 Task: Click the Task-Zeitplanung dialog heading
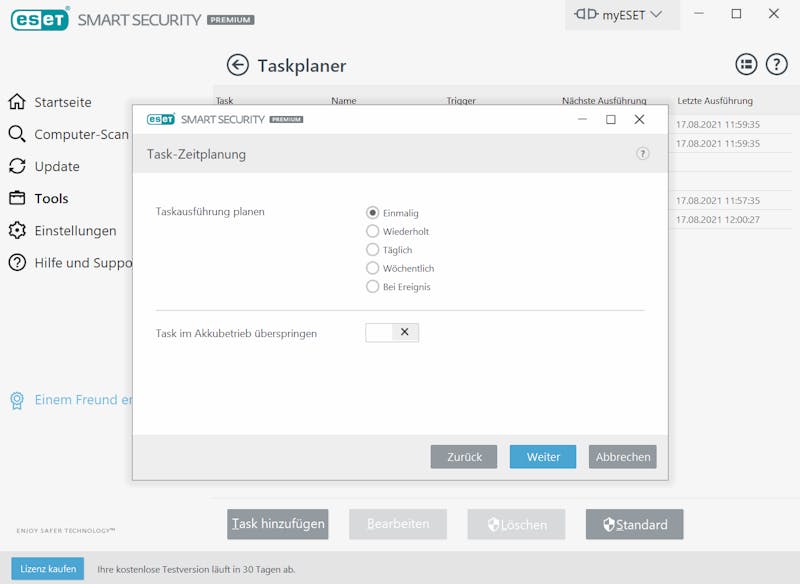tap(196, 154)
